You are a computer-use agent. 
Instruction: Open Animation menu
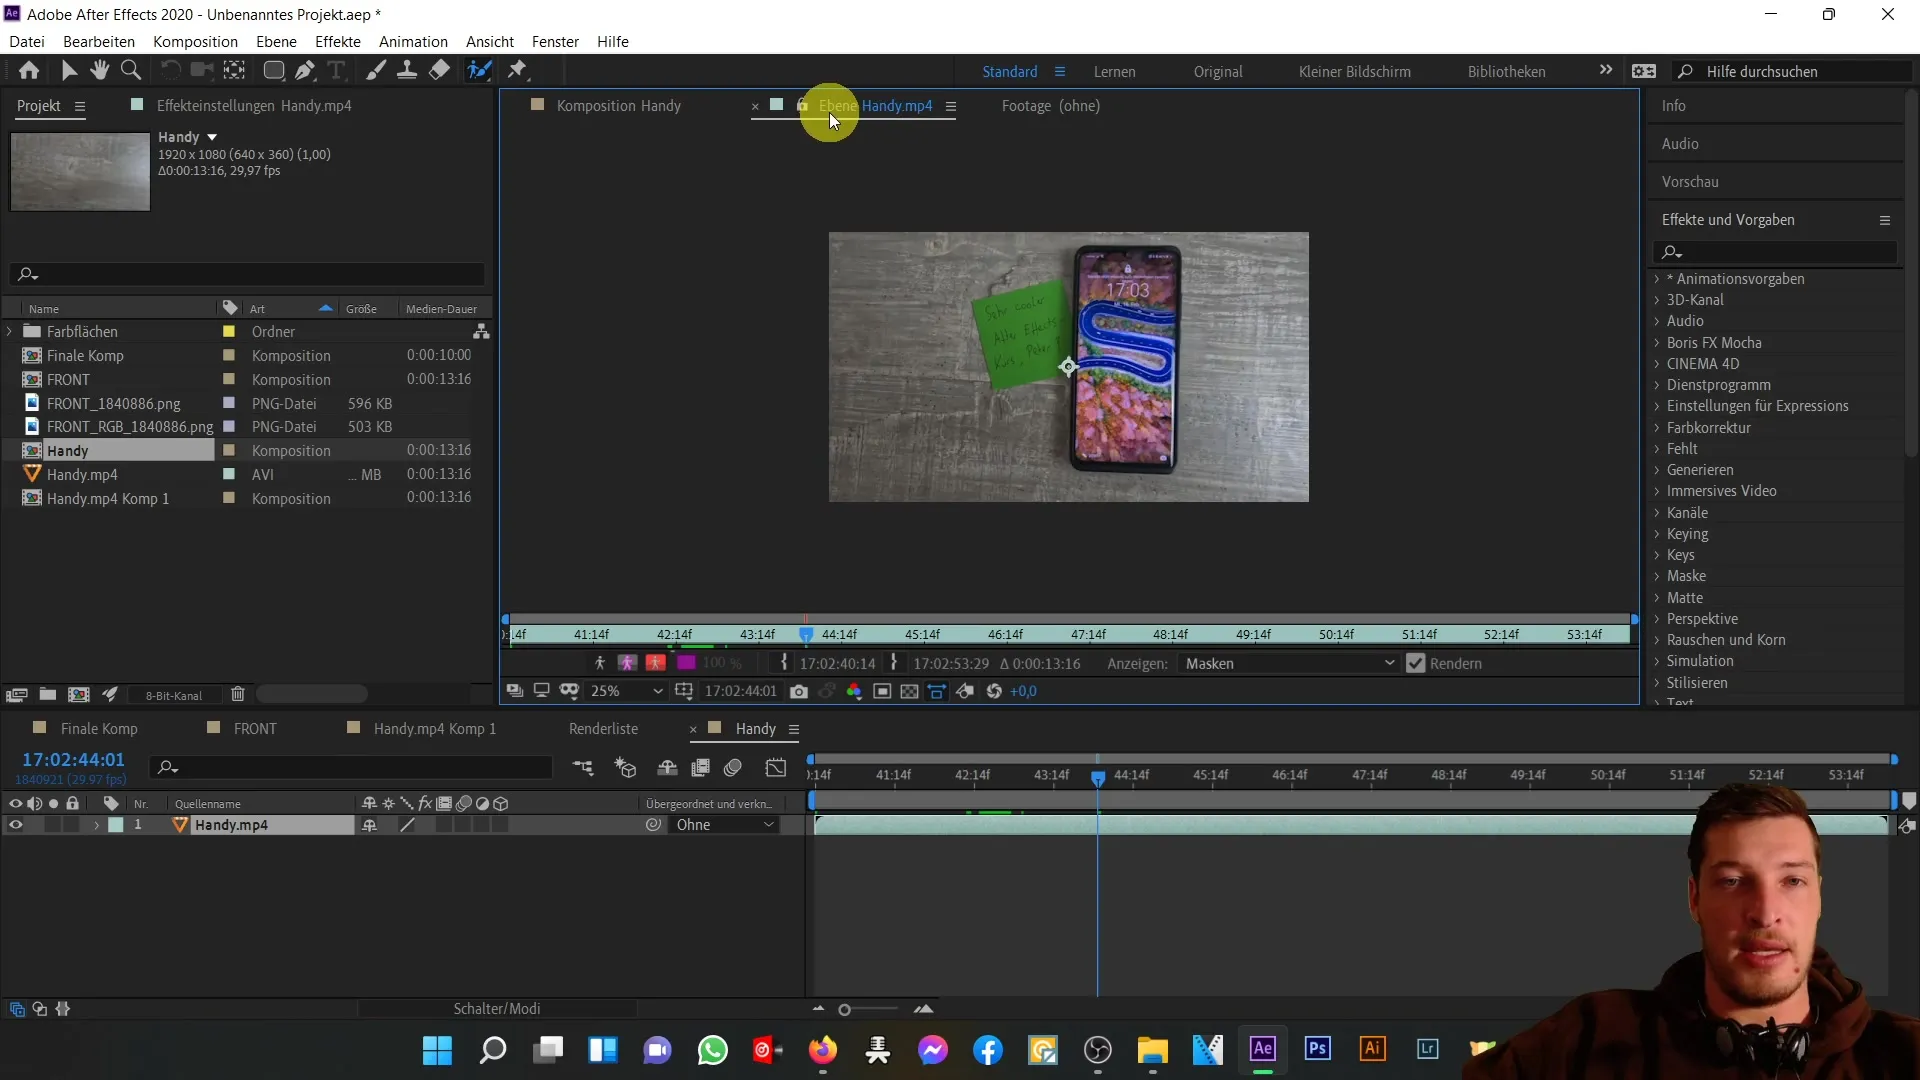click(413, 41)
